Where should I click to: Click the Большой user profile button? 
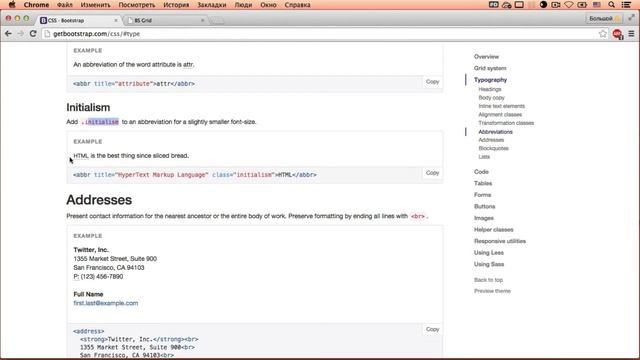(604, 18)
